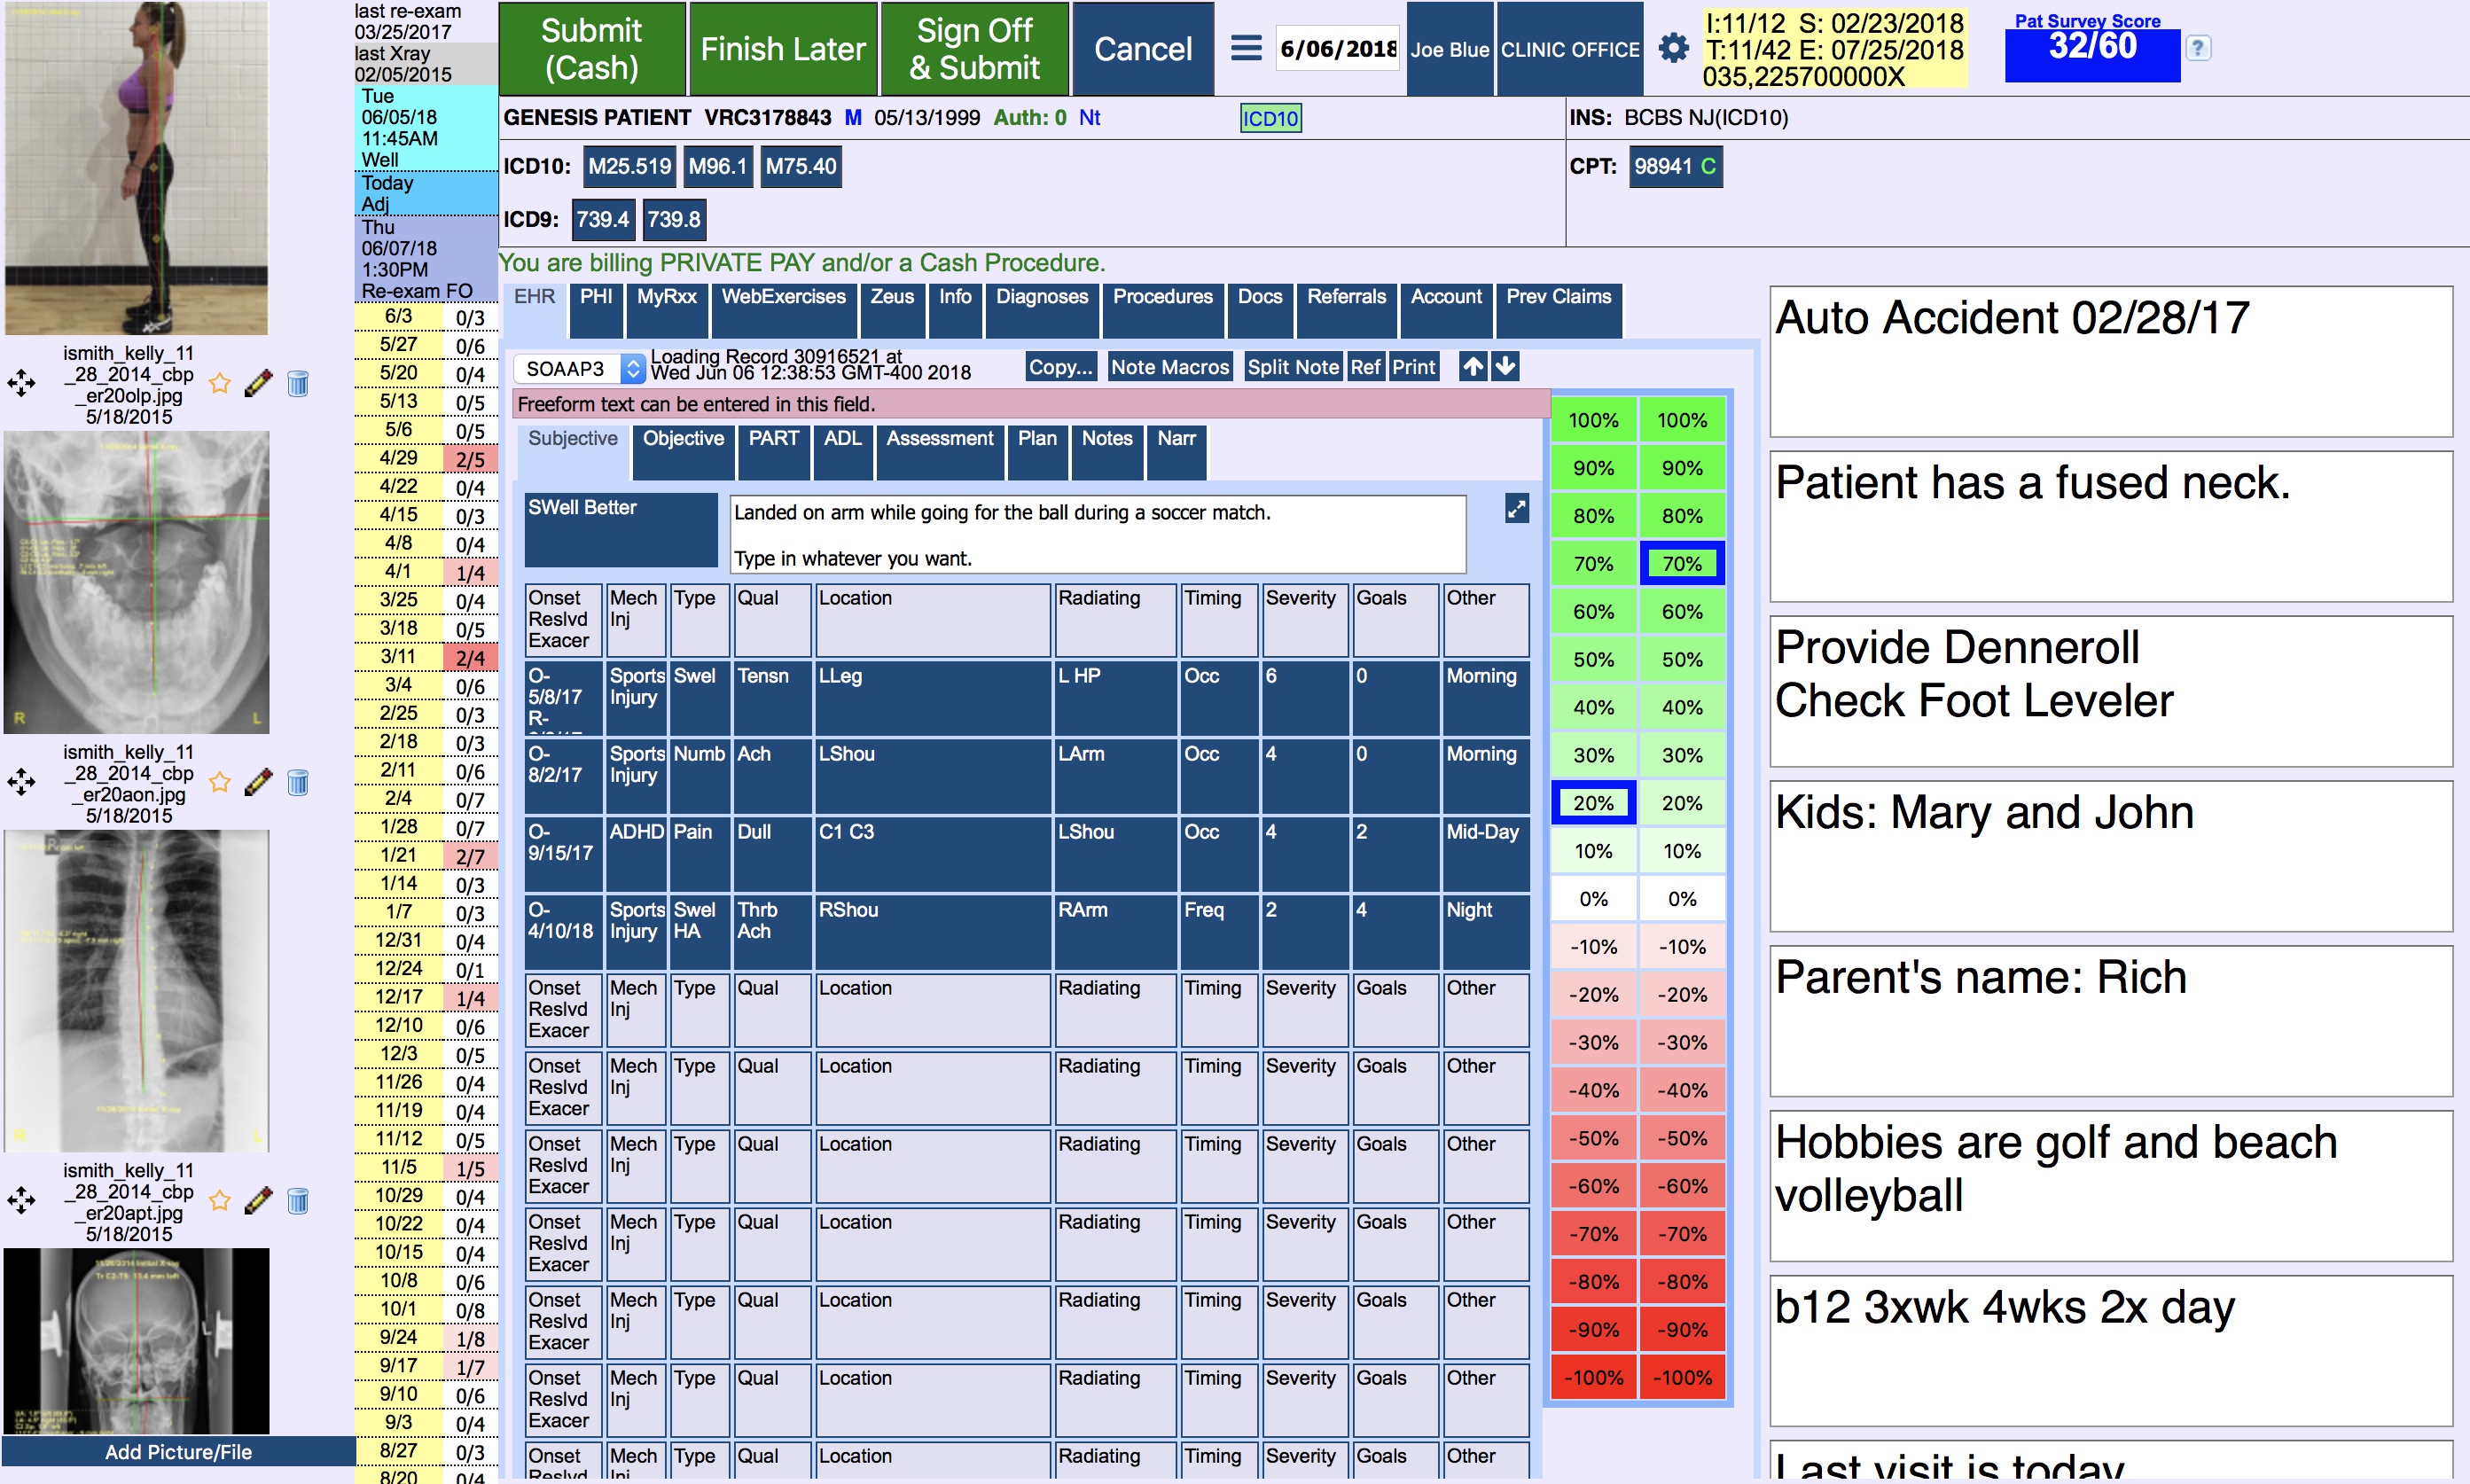The width and height of the screenshot is (2470, 1484).
Task: Click pencil edit icon for er20olp.jpg
Action: pyautogui.click(x=257, y=384)
